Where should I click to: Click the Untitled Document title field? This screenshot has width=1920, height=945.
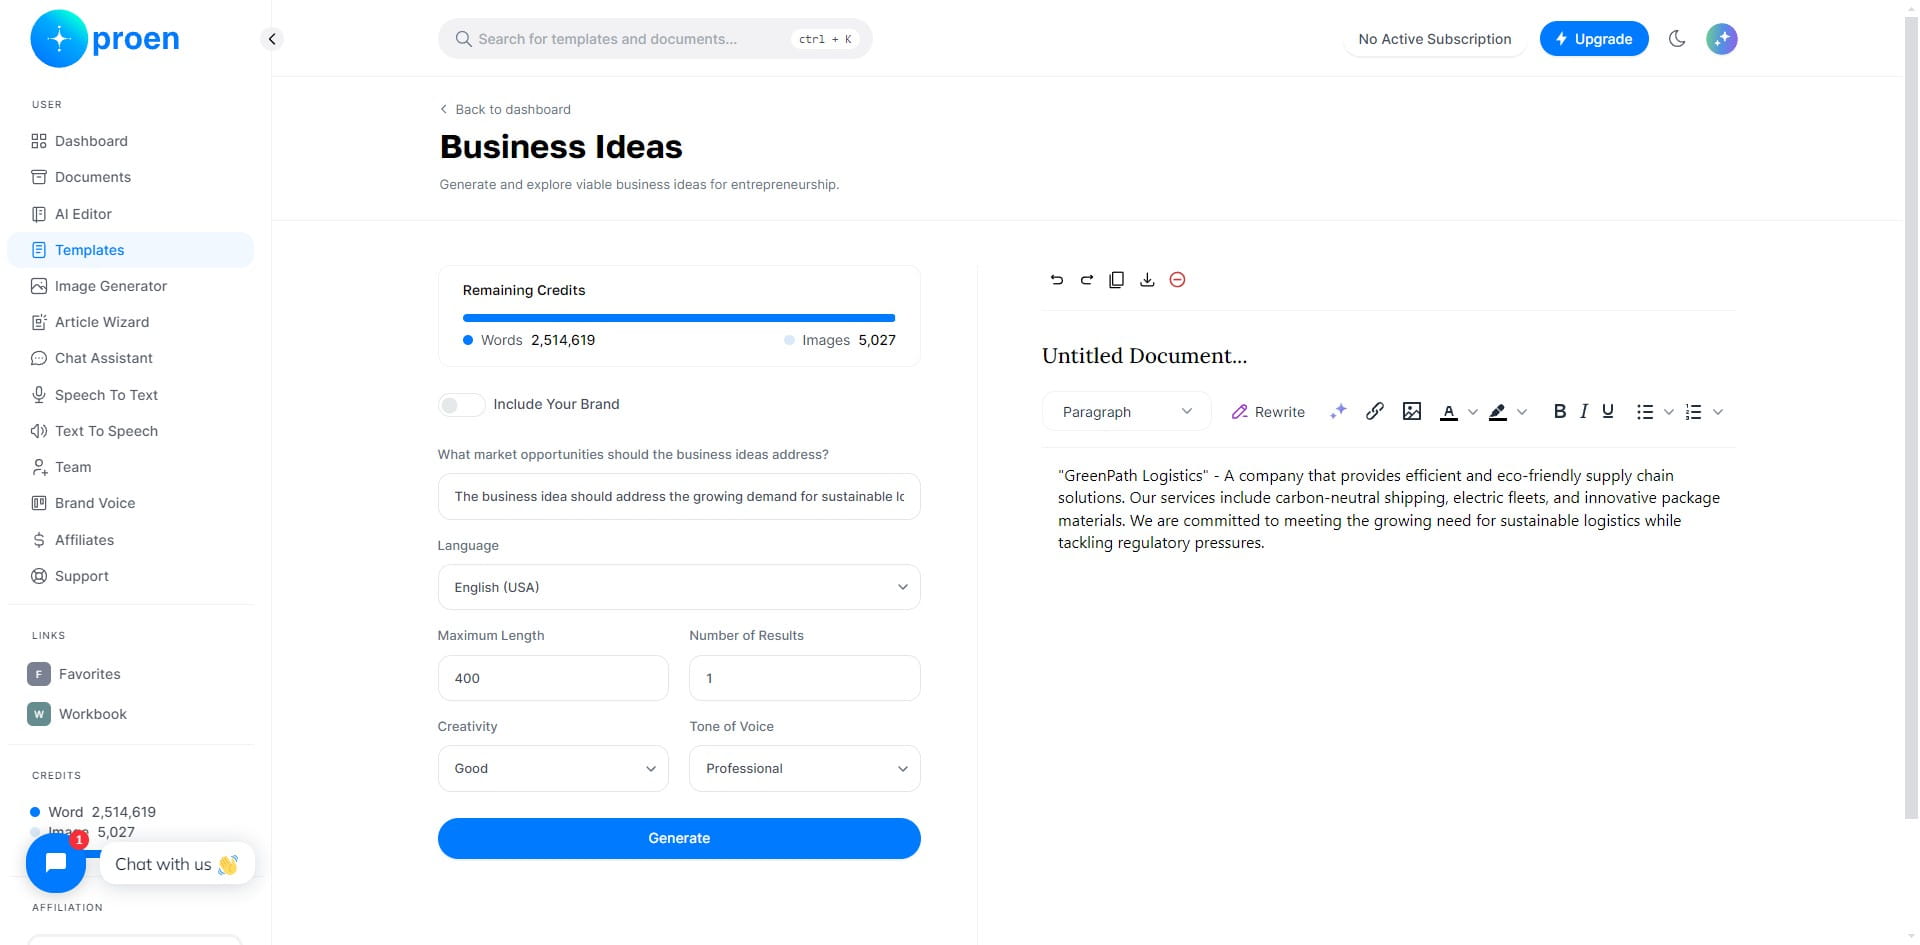click(x=1145, y=356)
